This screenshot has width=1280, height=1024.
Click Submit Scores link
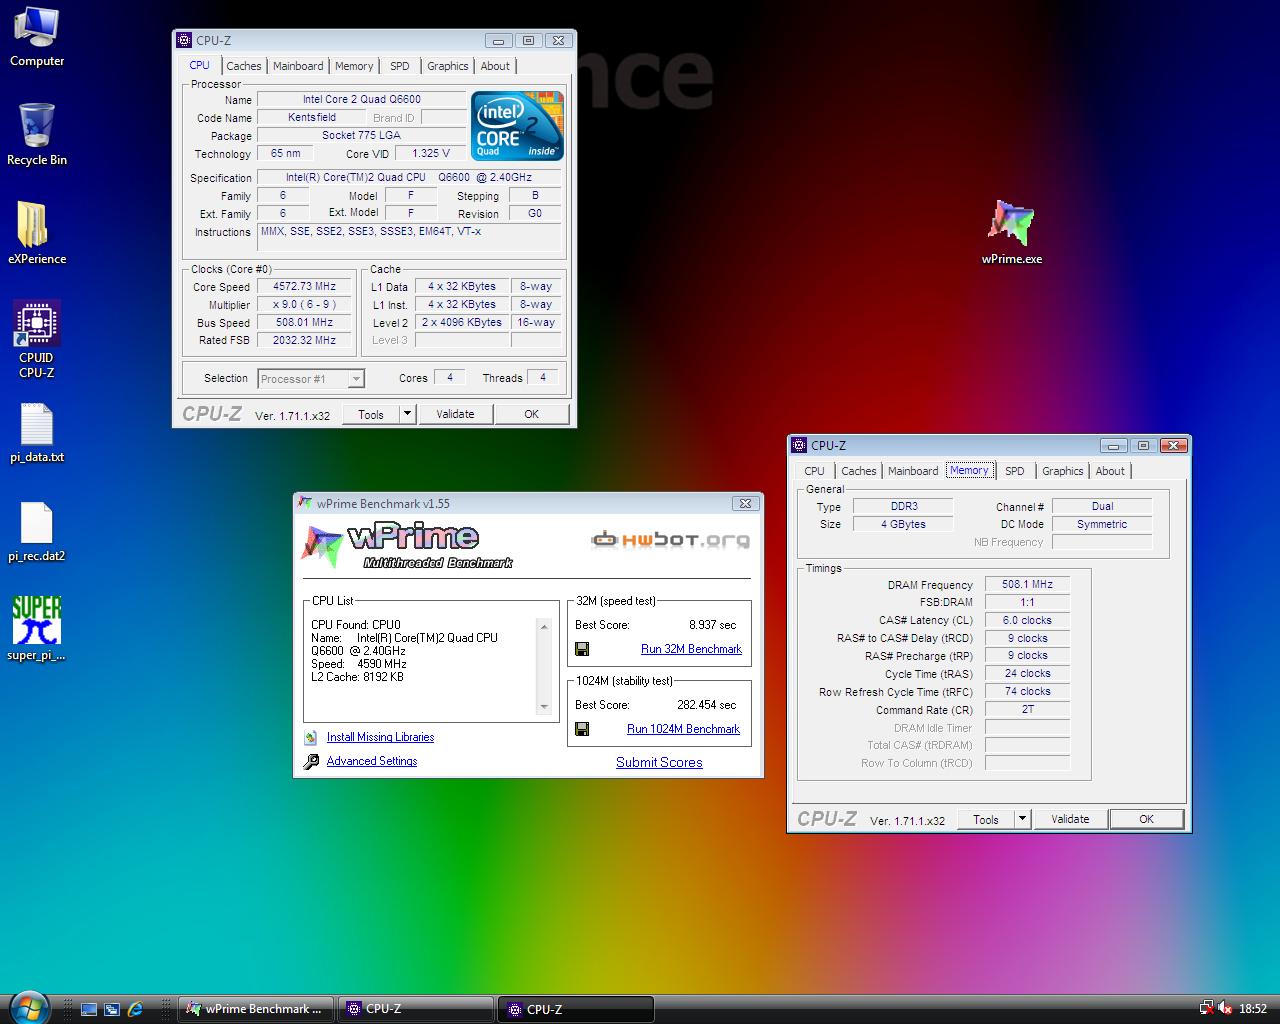[659, 762]
